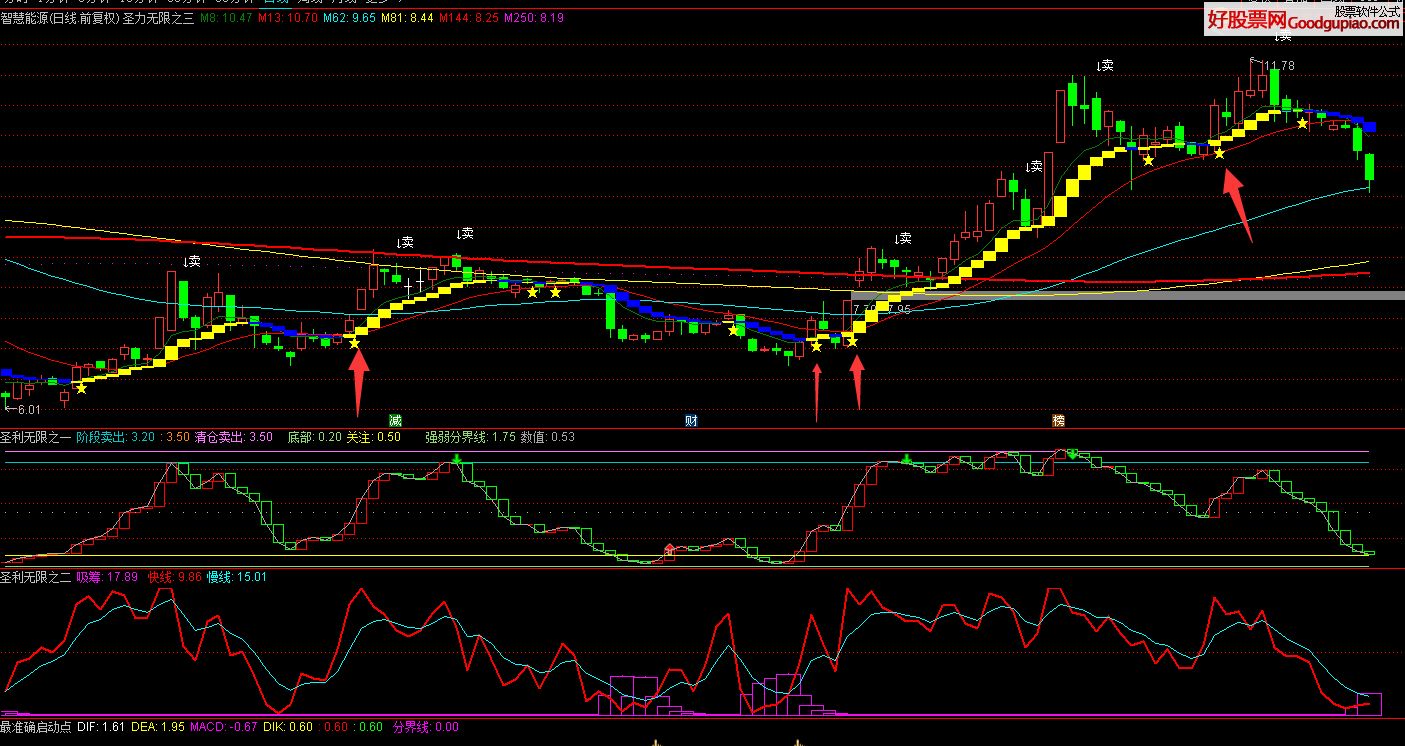Click the 阶段卖出: 3.20 value
This screenshot has height=746, width=1405.
point(116,437)
